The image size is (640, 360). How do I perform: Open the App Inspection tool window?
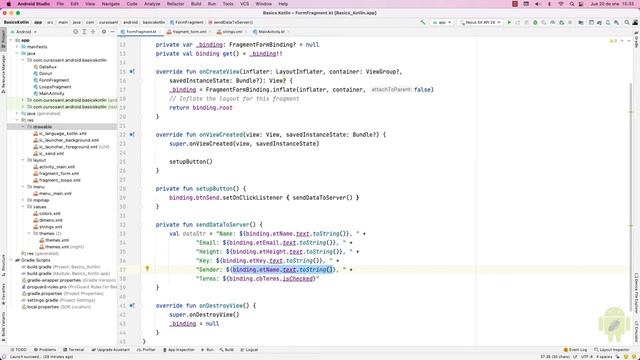(x=179, y=350)
